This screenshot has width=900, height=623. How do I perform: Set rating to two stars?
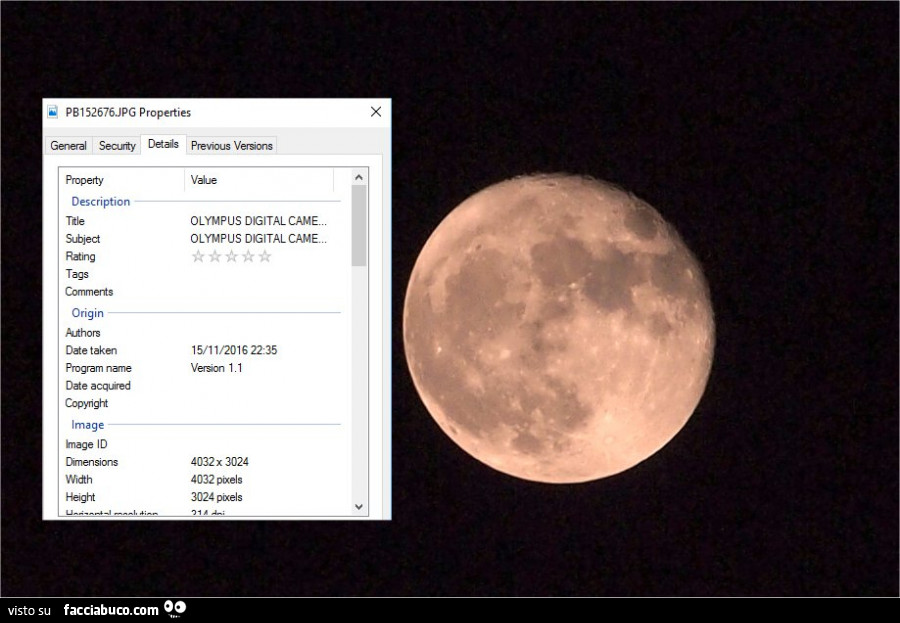pos(214,256)
